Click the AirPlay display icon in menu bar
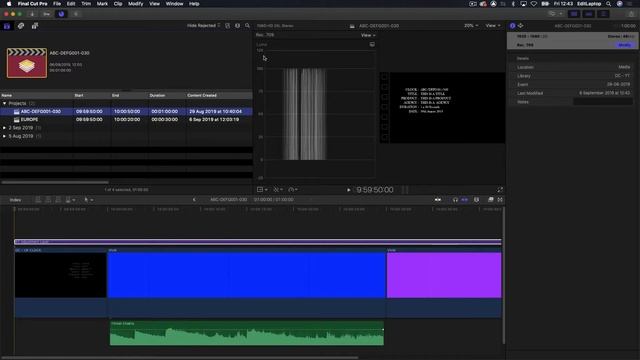The width and height of the screenshot is (640, 360). [523, 4]
